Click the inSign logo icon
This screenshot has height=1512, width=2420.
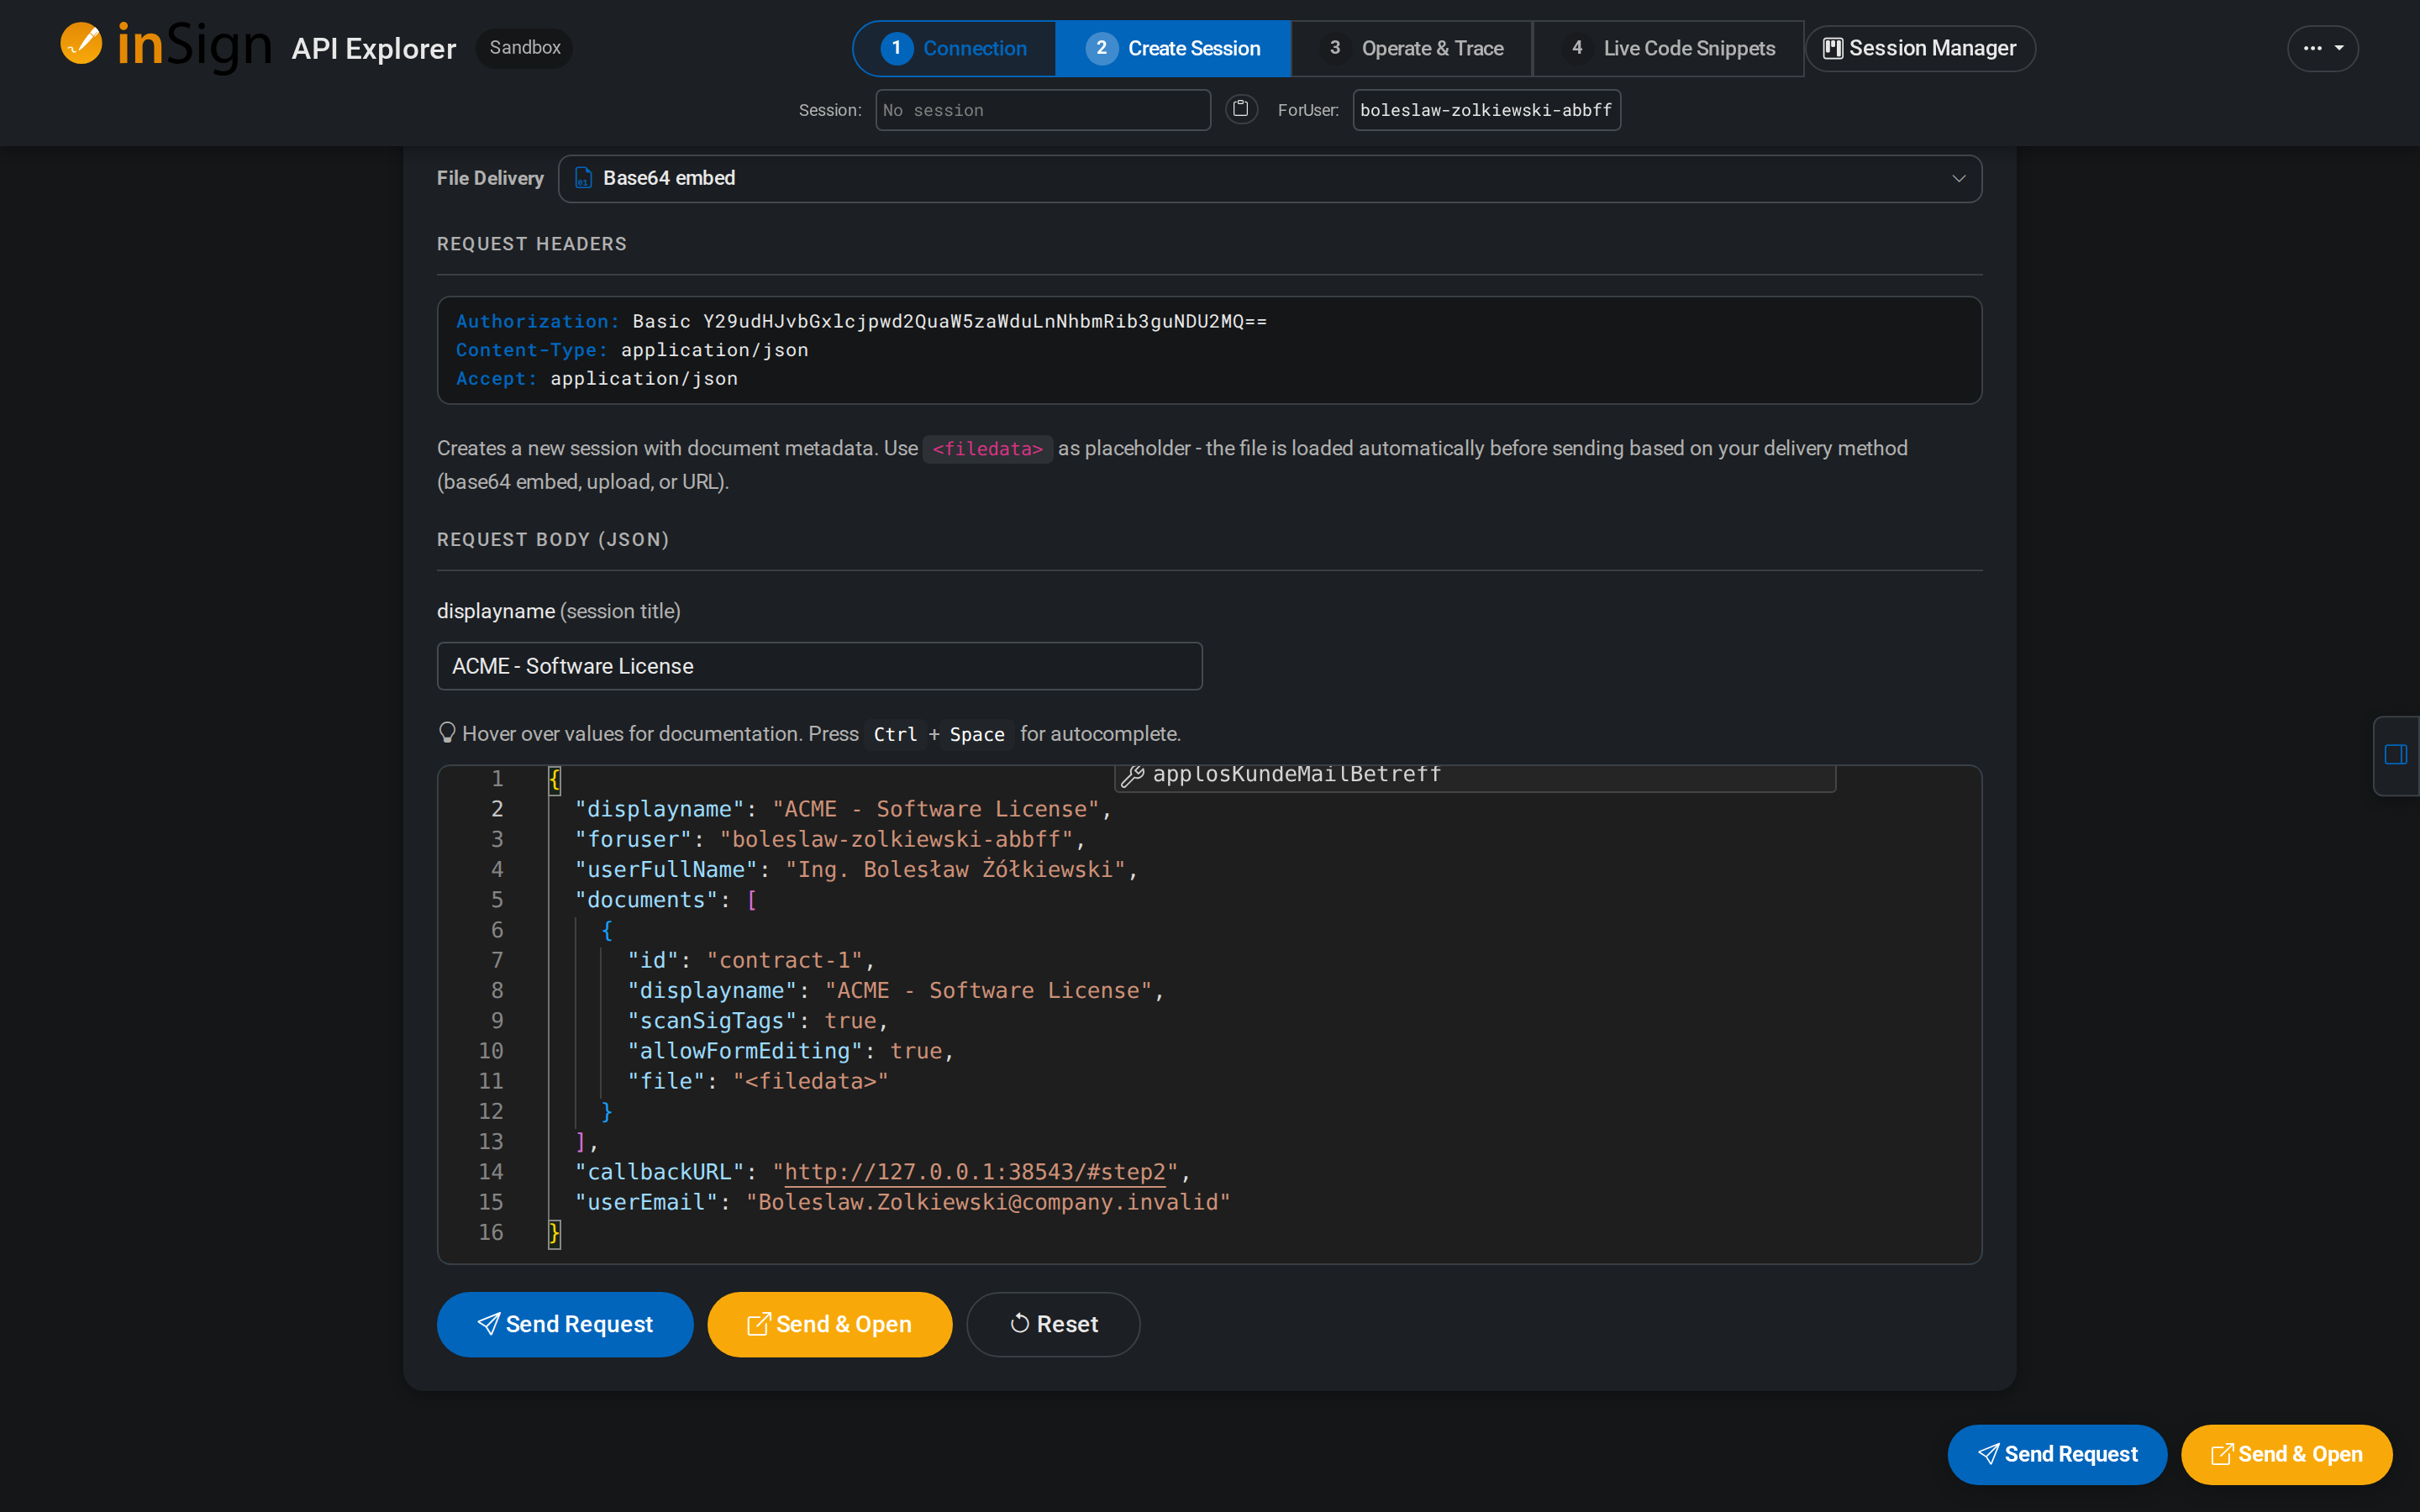(x=81, y=44)
